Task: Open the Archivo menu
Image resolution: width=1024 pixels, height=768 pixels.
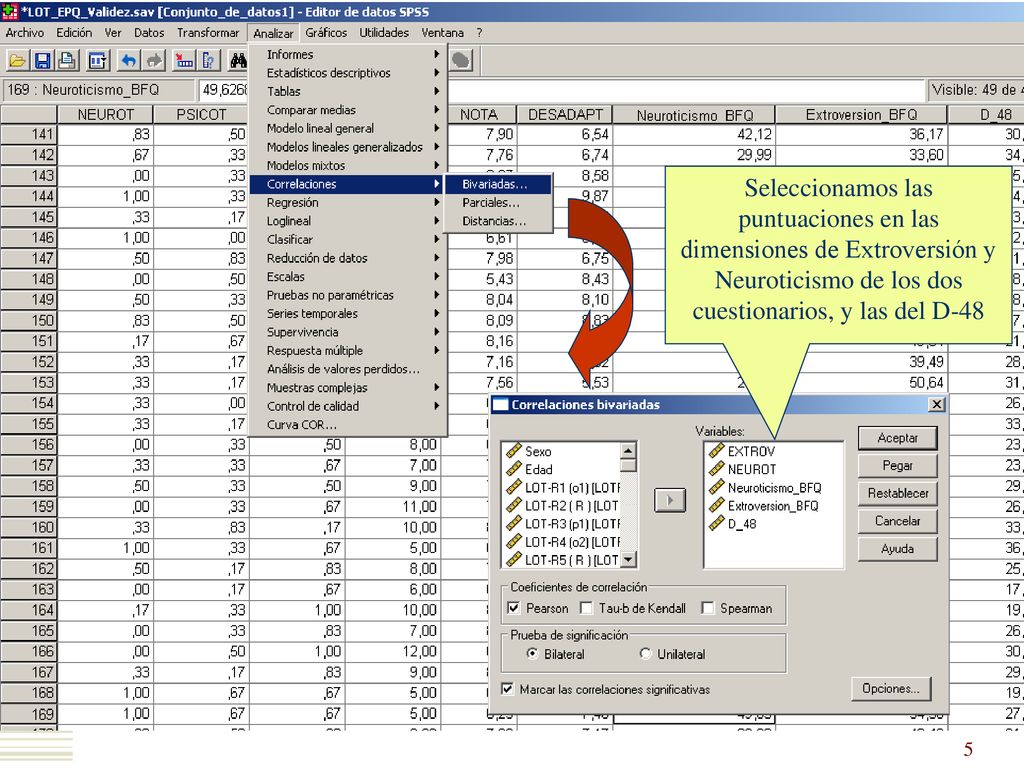Action: (x=25, y=33)
